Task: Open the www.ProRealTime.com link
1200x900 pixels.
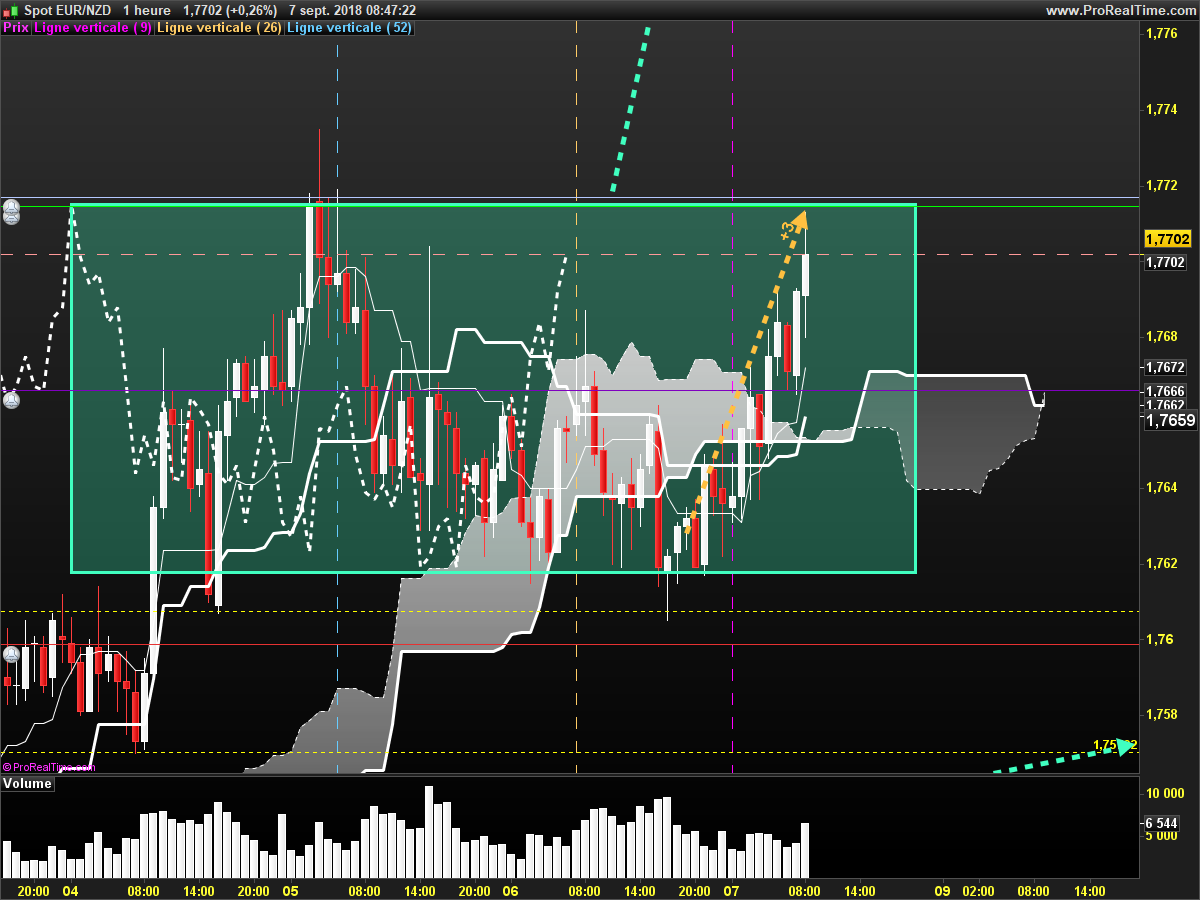Action: click(x=1120, y=10)
